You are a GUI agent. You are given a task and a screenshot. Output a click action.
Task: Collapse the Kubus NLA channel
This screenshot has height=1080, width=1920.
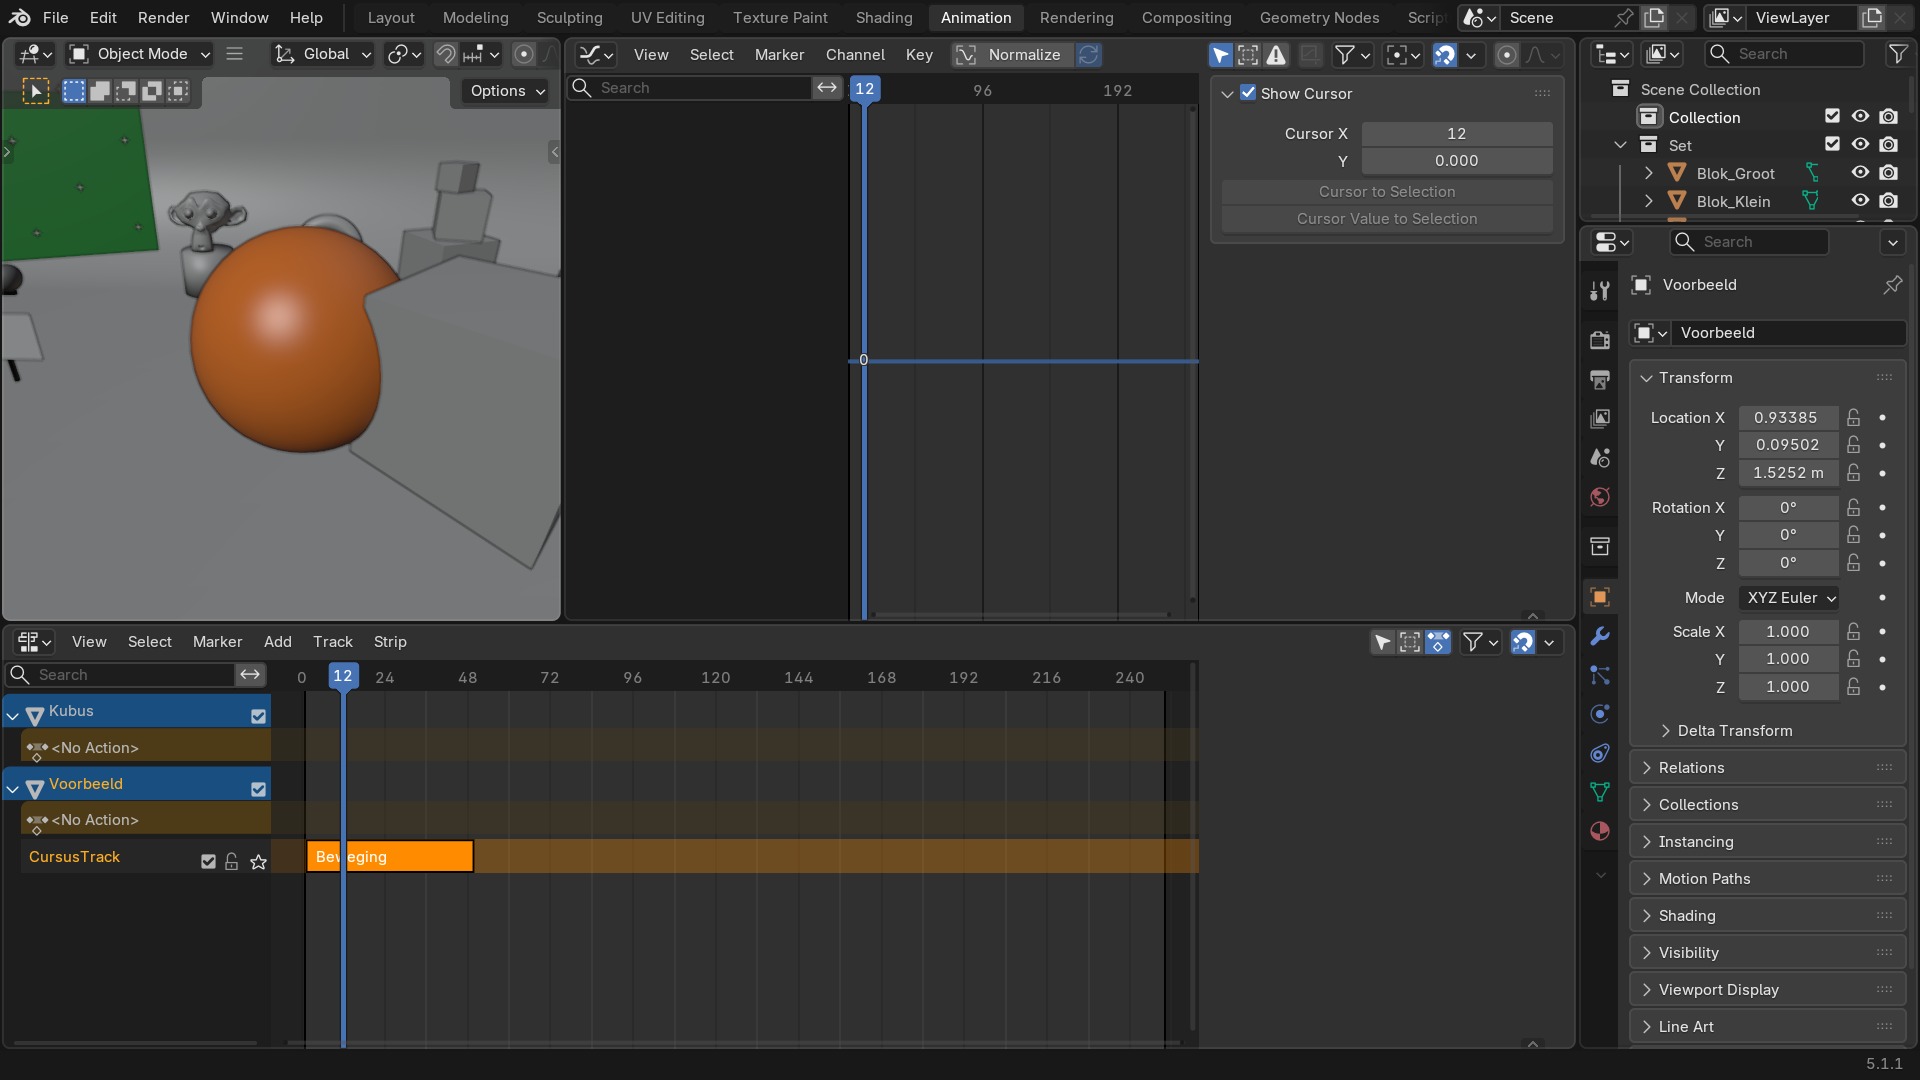coord(13,716)
